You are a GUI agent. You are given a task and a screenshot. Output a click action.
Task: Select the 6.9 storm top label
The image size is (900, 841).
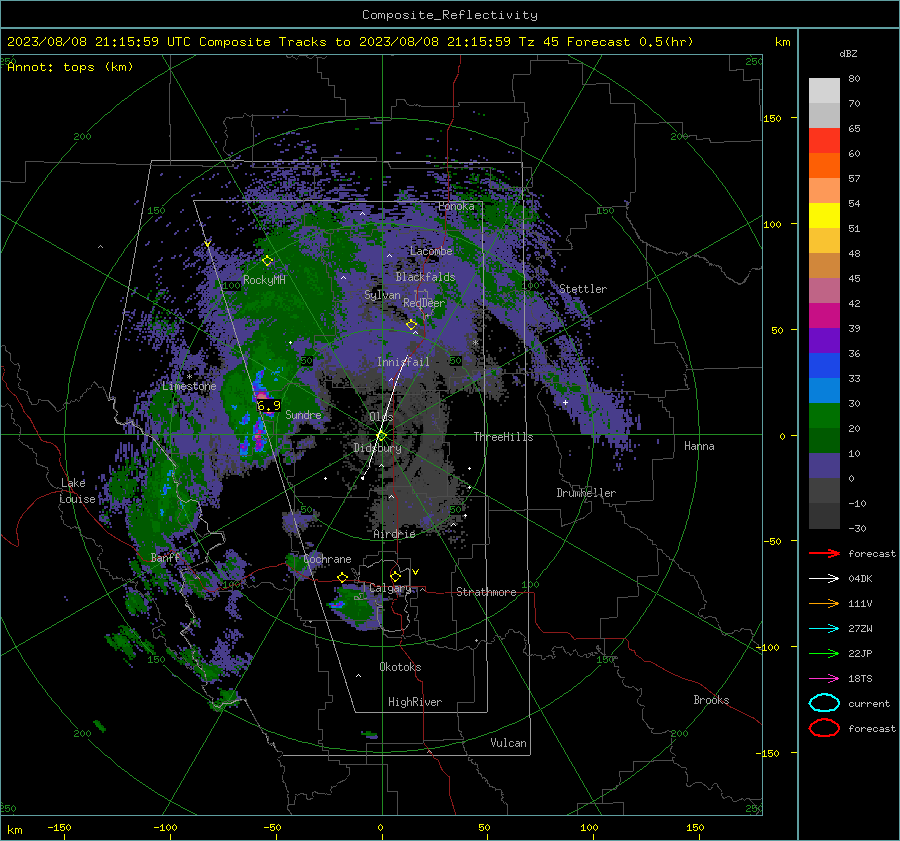coord(269,406)
